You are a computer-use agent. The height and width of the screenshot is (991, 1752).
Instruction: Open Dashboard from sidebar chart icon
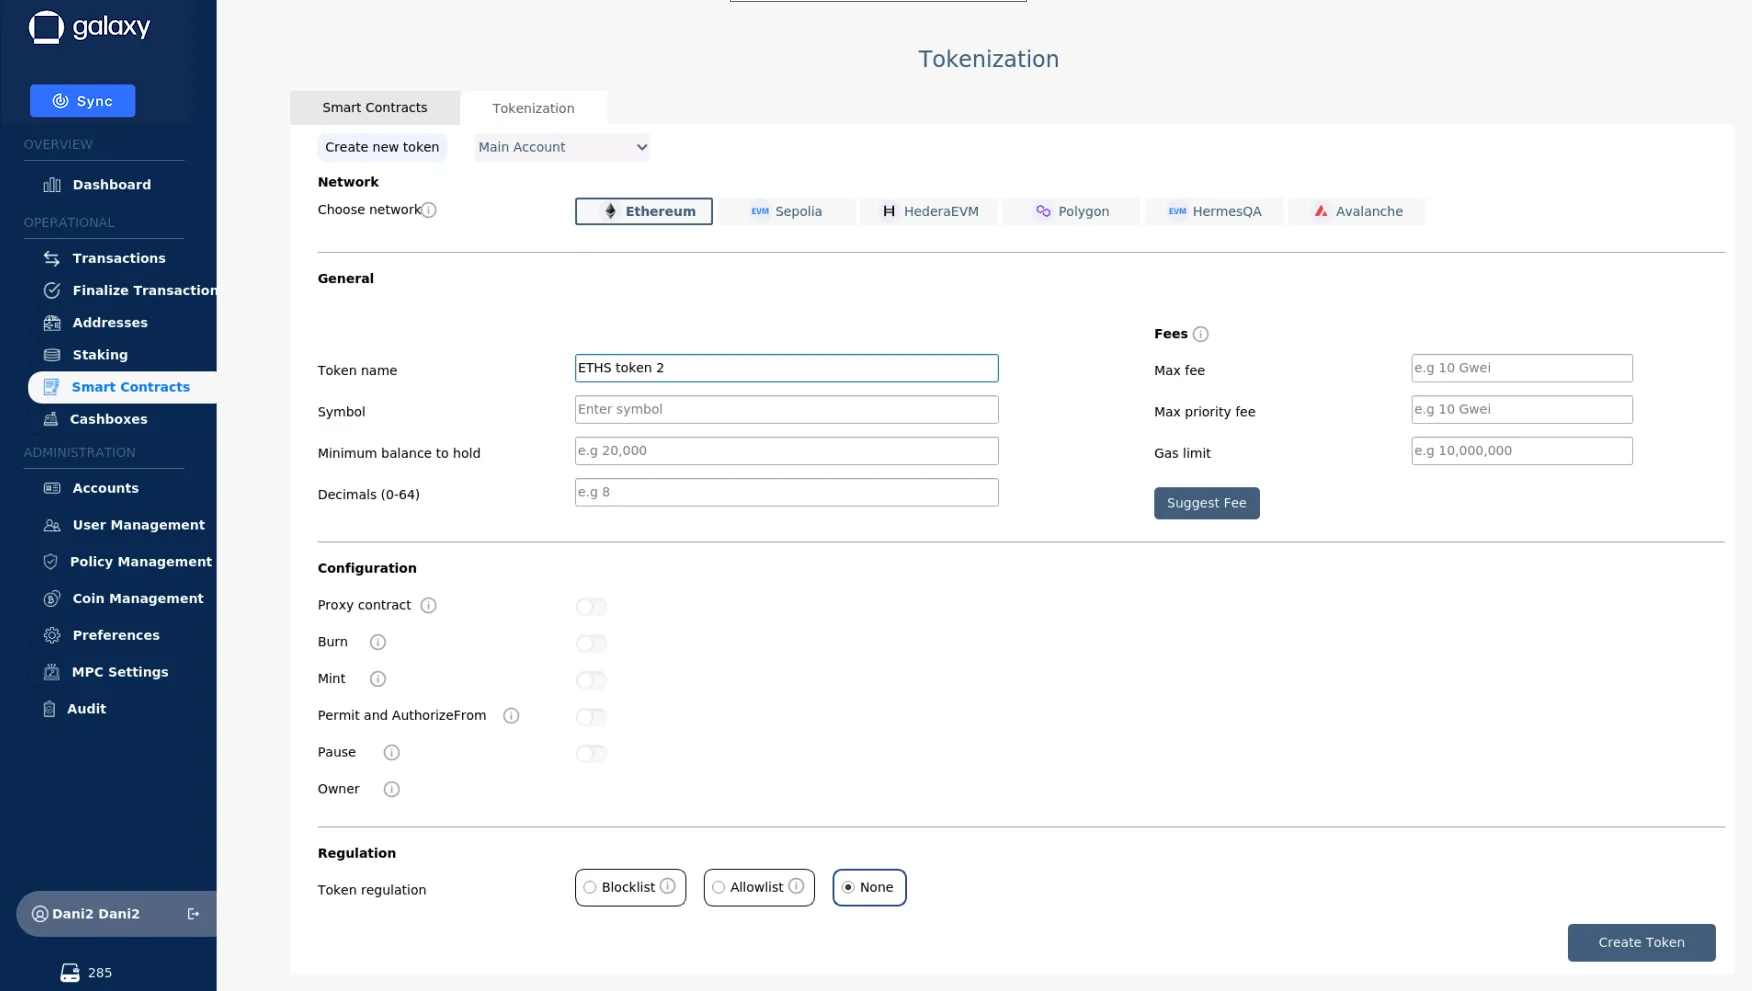point(52,185)
